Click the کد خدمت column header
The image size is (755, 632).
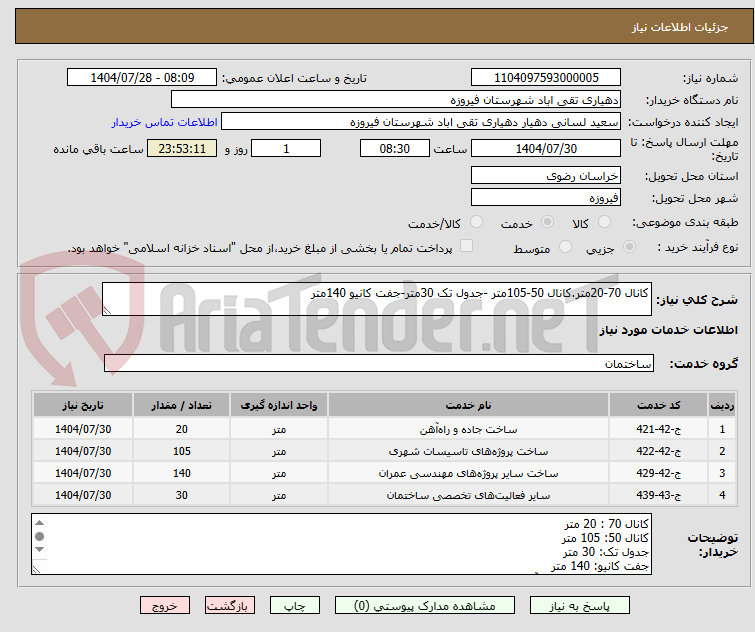tap(658, 405)
